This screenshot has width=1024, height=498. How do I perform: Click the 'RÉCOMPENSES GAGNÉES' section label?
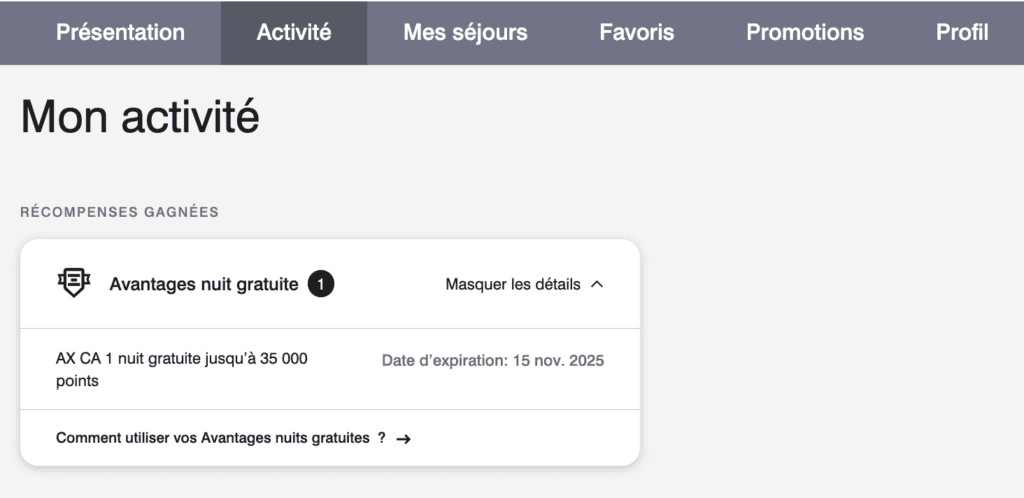[119, 212]
